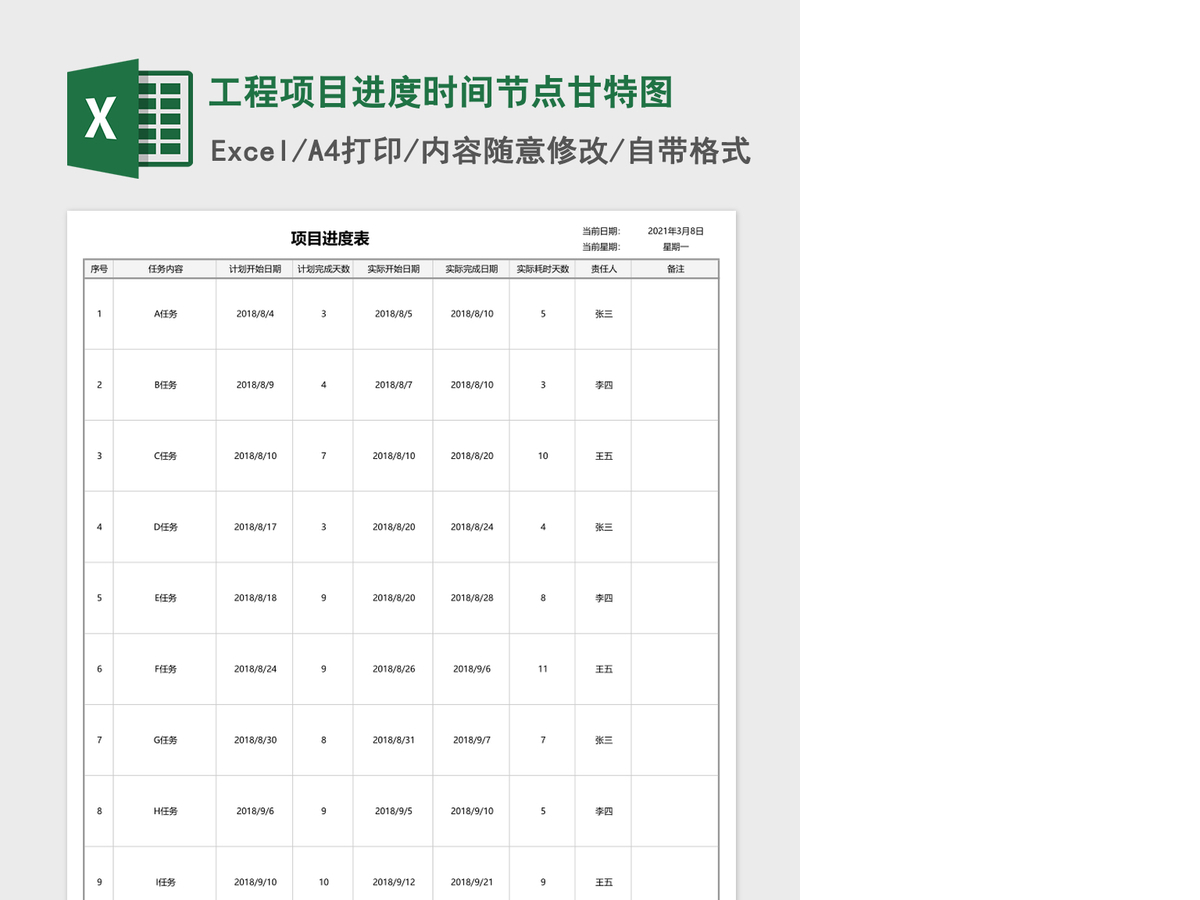1200x900 pixels.
Task: Click the 实际开始日期 column header
Action: pyautogui.click(x=393, y=269)
